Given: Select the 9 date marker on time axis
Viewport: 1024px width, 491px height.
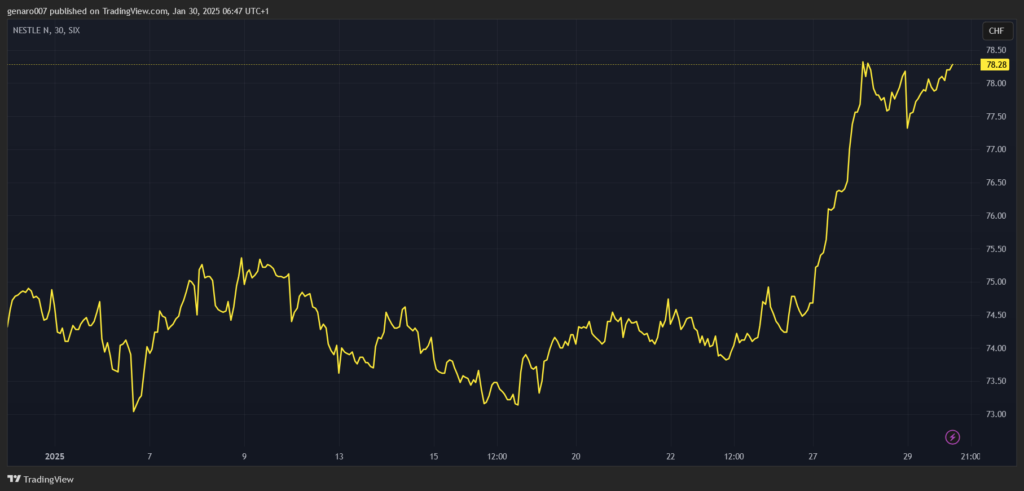Looking at the screenshot, I should coord(244,456).
